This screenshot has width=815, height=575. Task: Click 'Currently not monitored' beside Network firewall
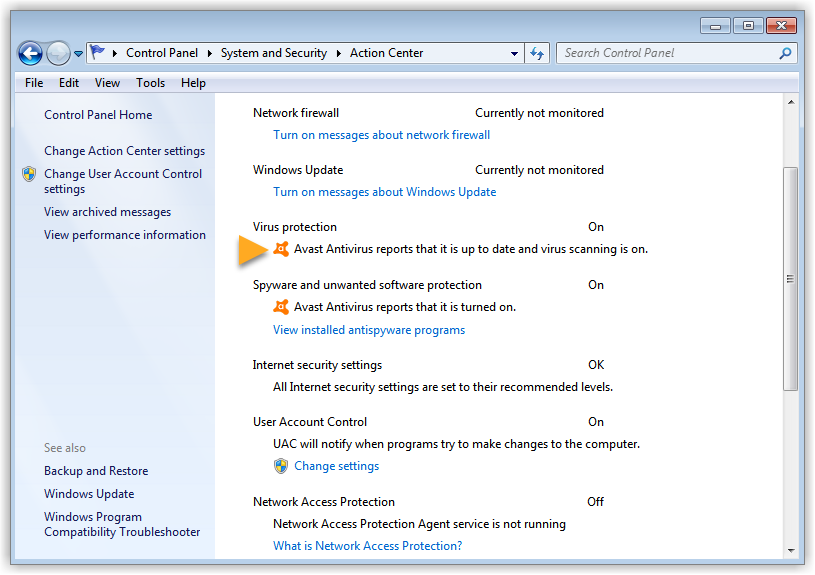click(540, 113)
